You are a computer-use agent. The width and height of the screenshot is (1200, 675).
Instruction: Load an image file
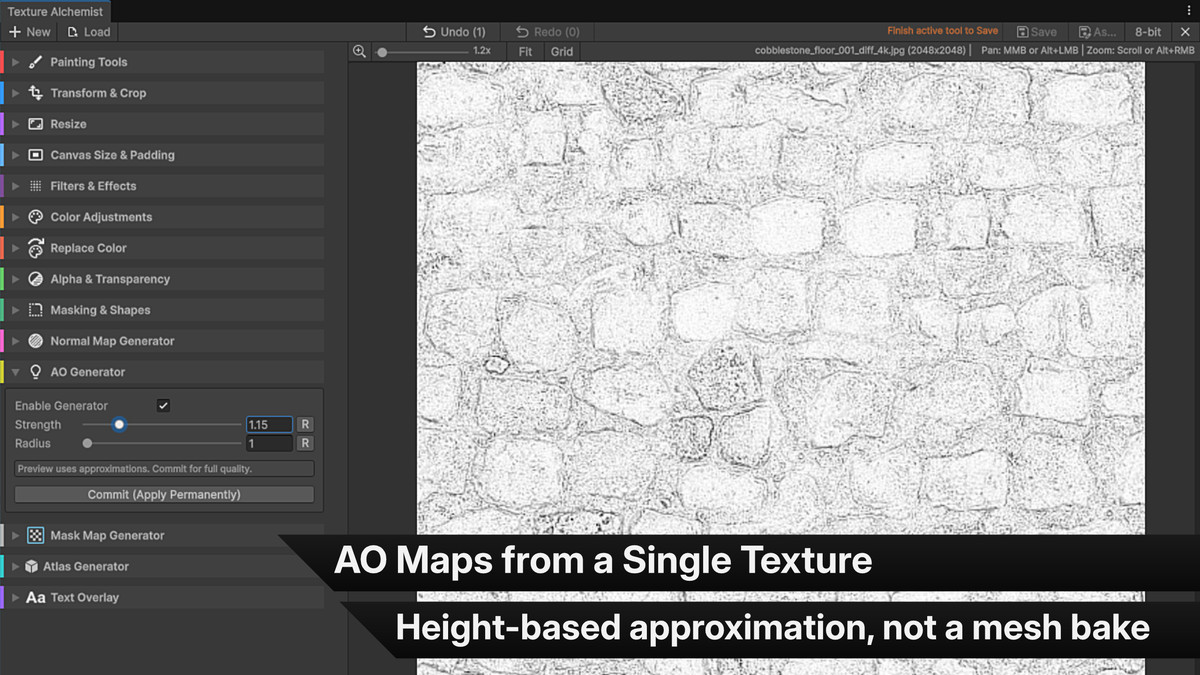(89, 32)
